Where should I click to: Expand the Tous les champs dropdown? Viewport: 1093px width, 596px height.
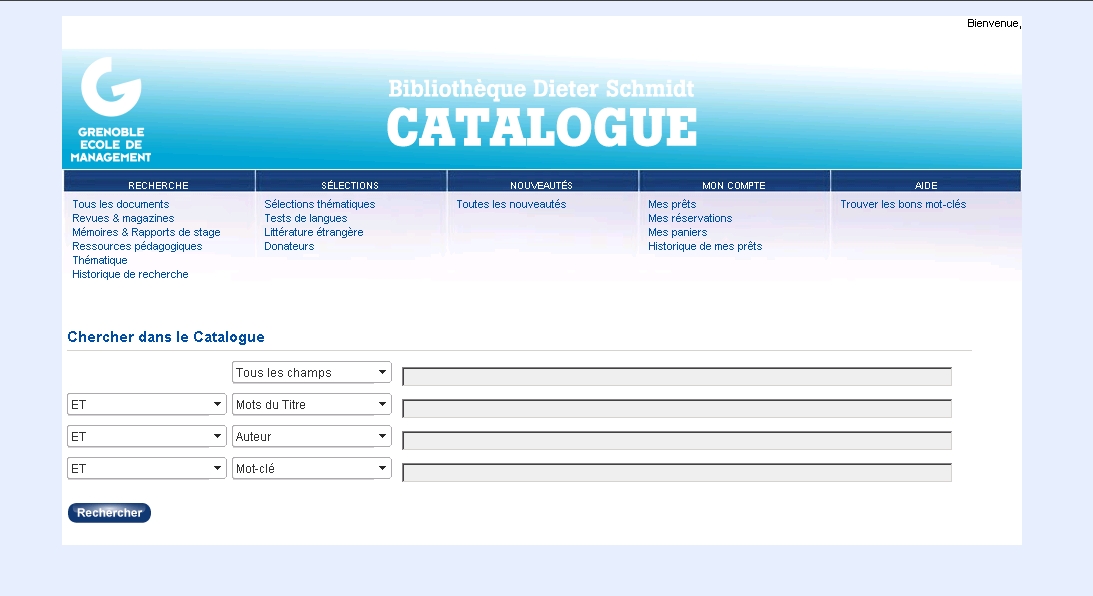(x=312, y=372)
